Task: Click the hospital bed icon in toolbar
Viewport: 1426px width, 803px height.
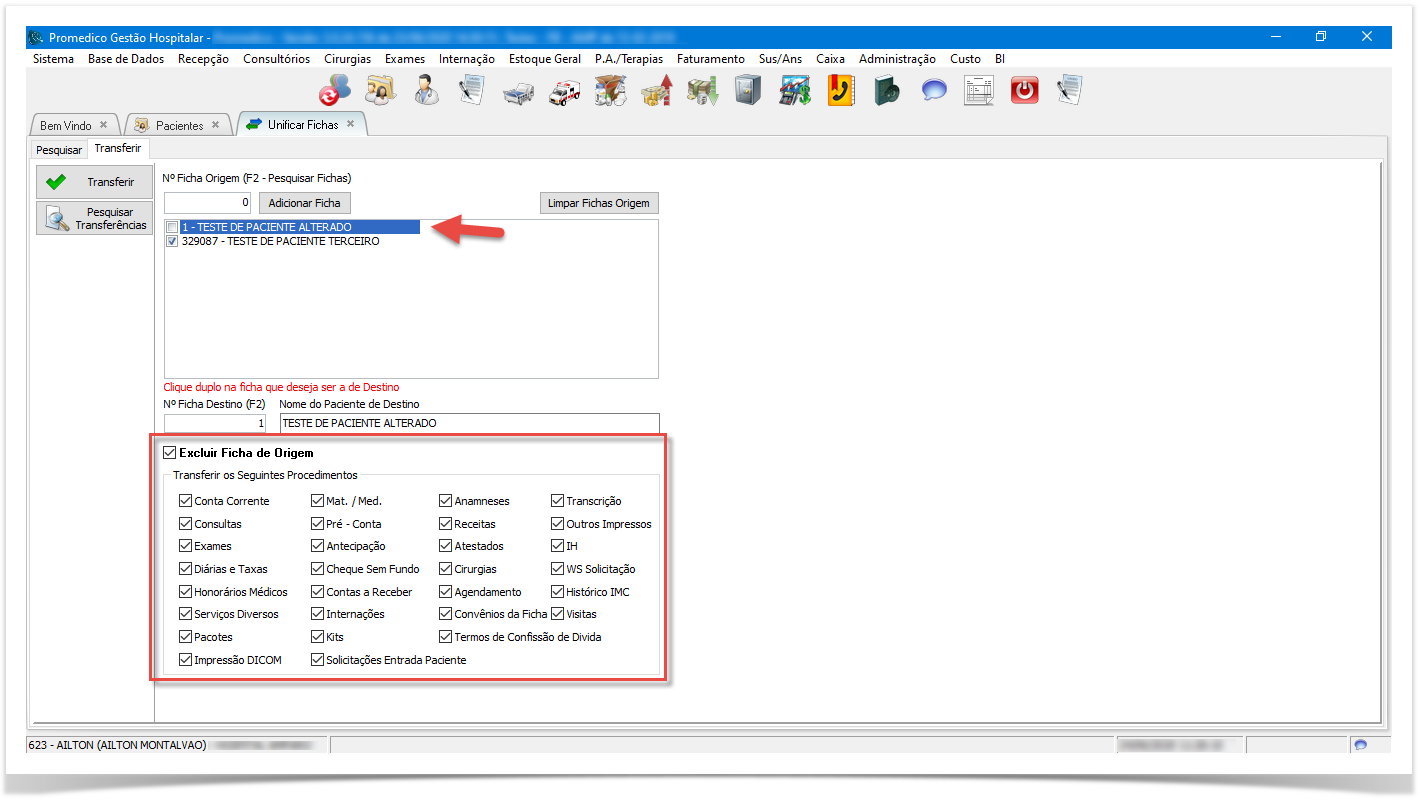Action: tap(519, 91)
